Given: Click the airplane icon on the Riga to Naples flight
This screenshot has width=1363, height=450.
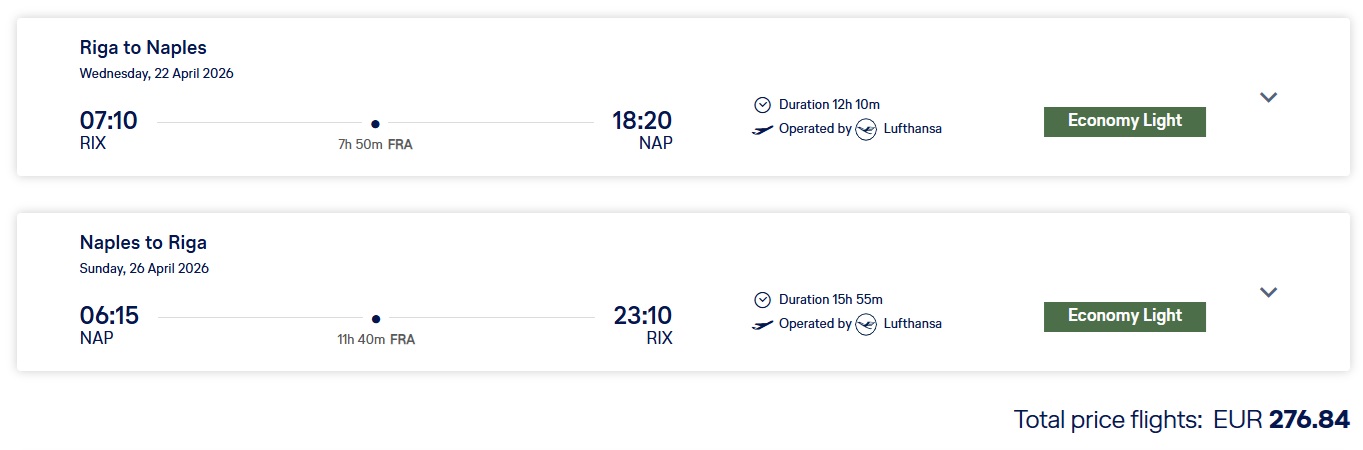Looking at the screenshot, I should coord(762,129).
